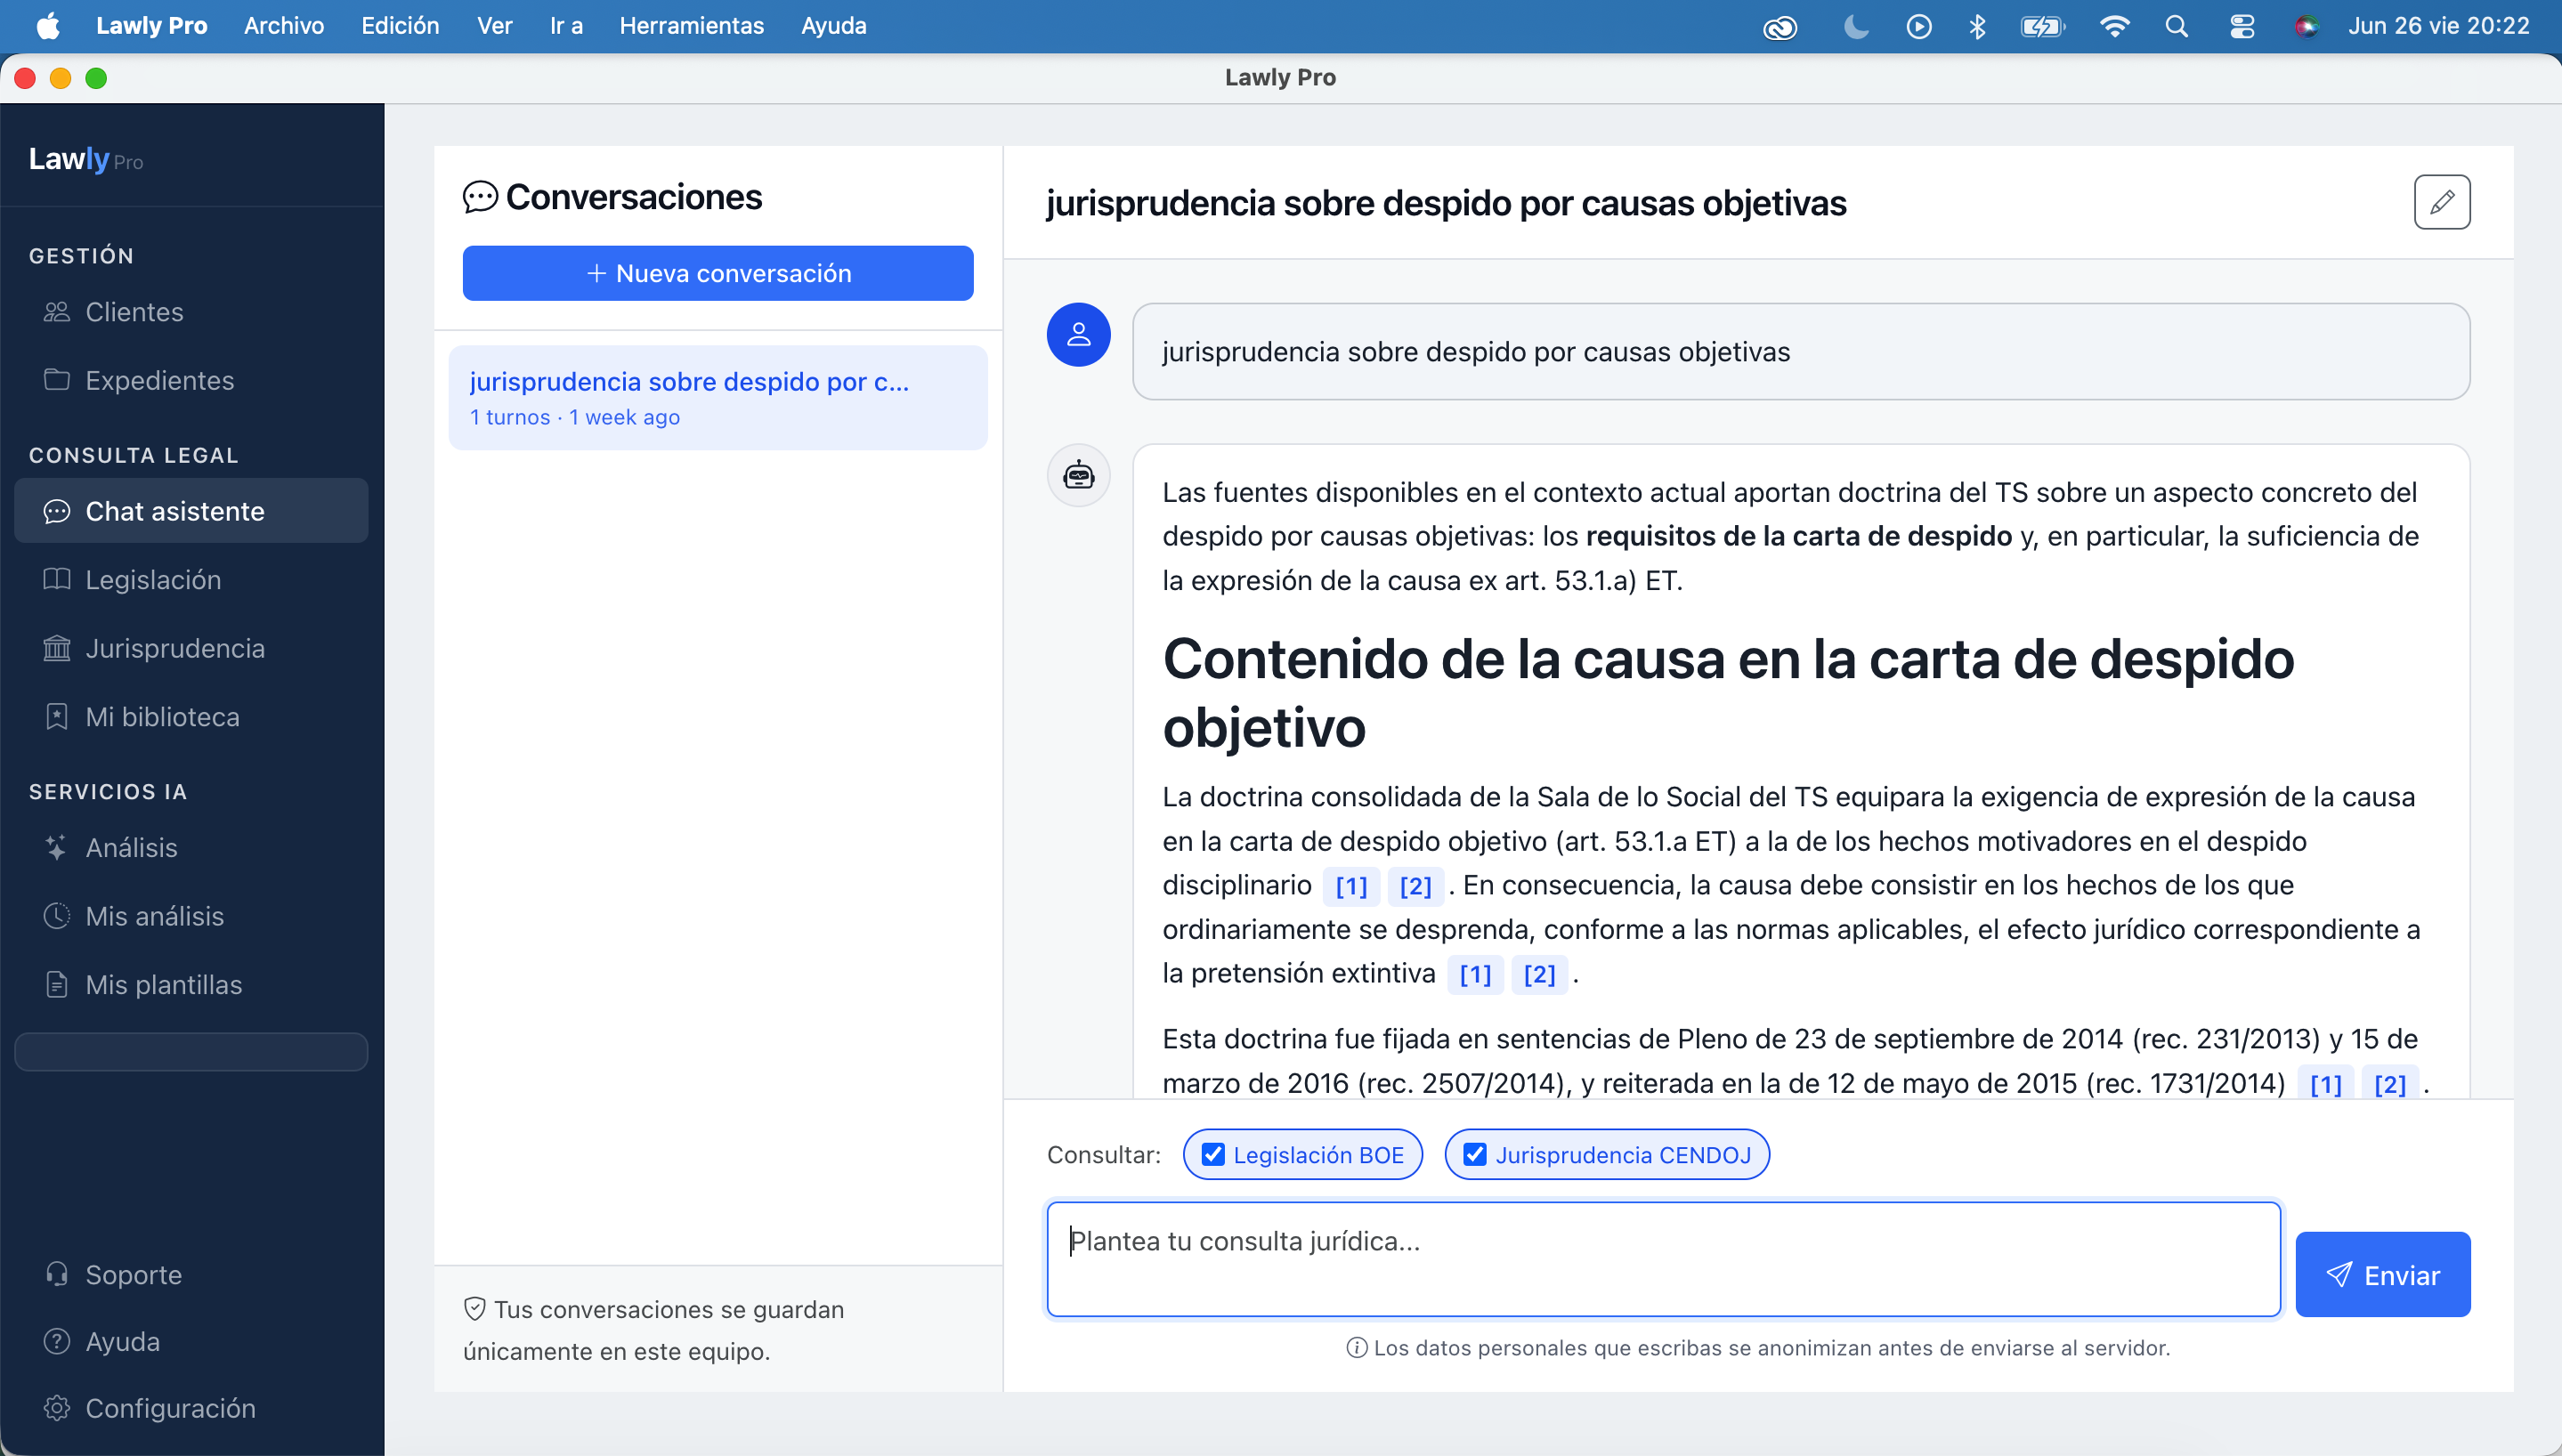Image resolution: width=2562 pixels, height=1456 pixels.
Task: Click the Lawly Pro logo
Action: pos(86,159)
